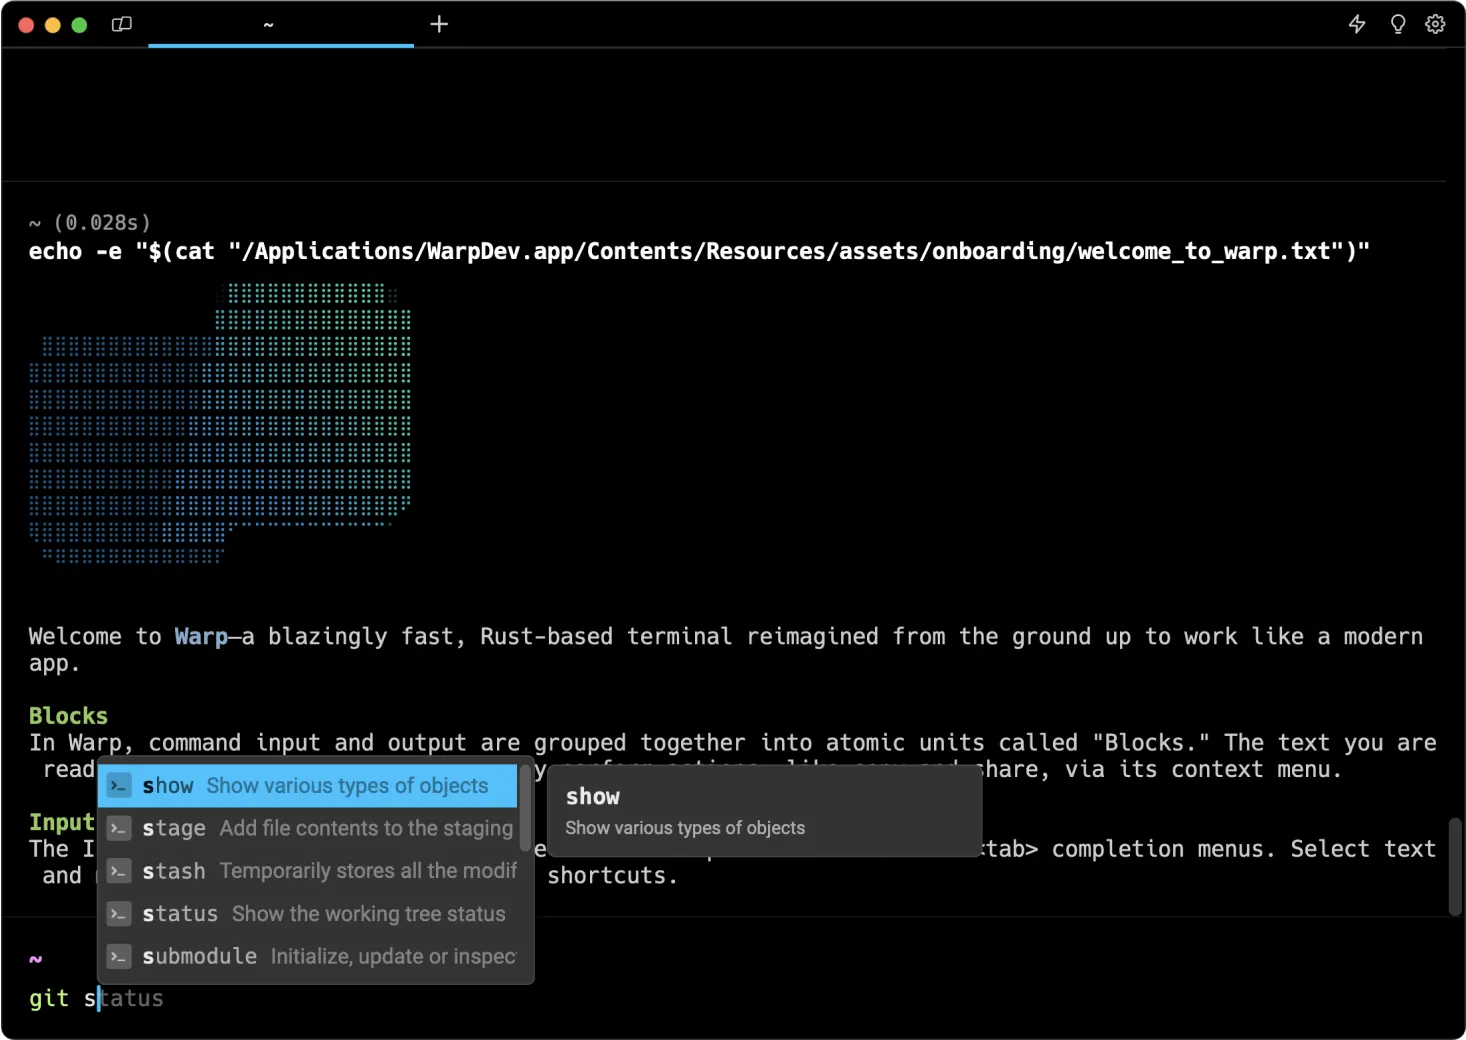This screenshot has height=1040, width=1466.
Task: Click the split-pane layout icon near the traffic lights
Action: 121,24
